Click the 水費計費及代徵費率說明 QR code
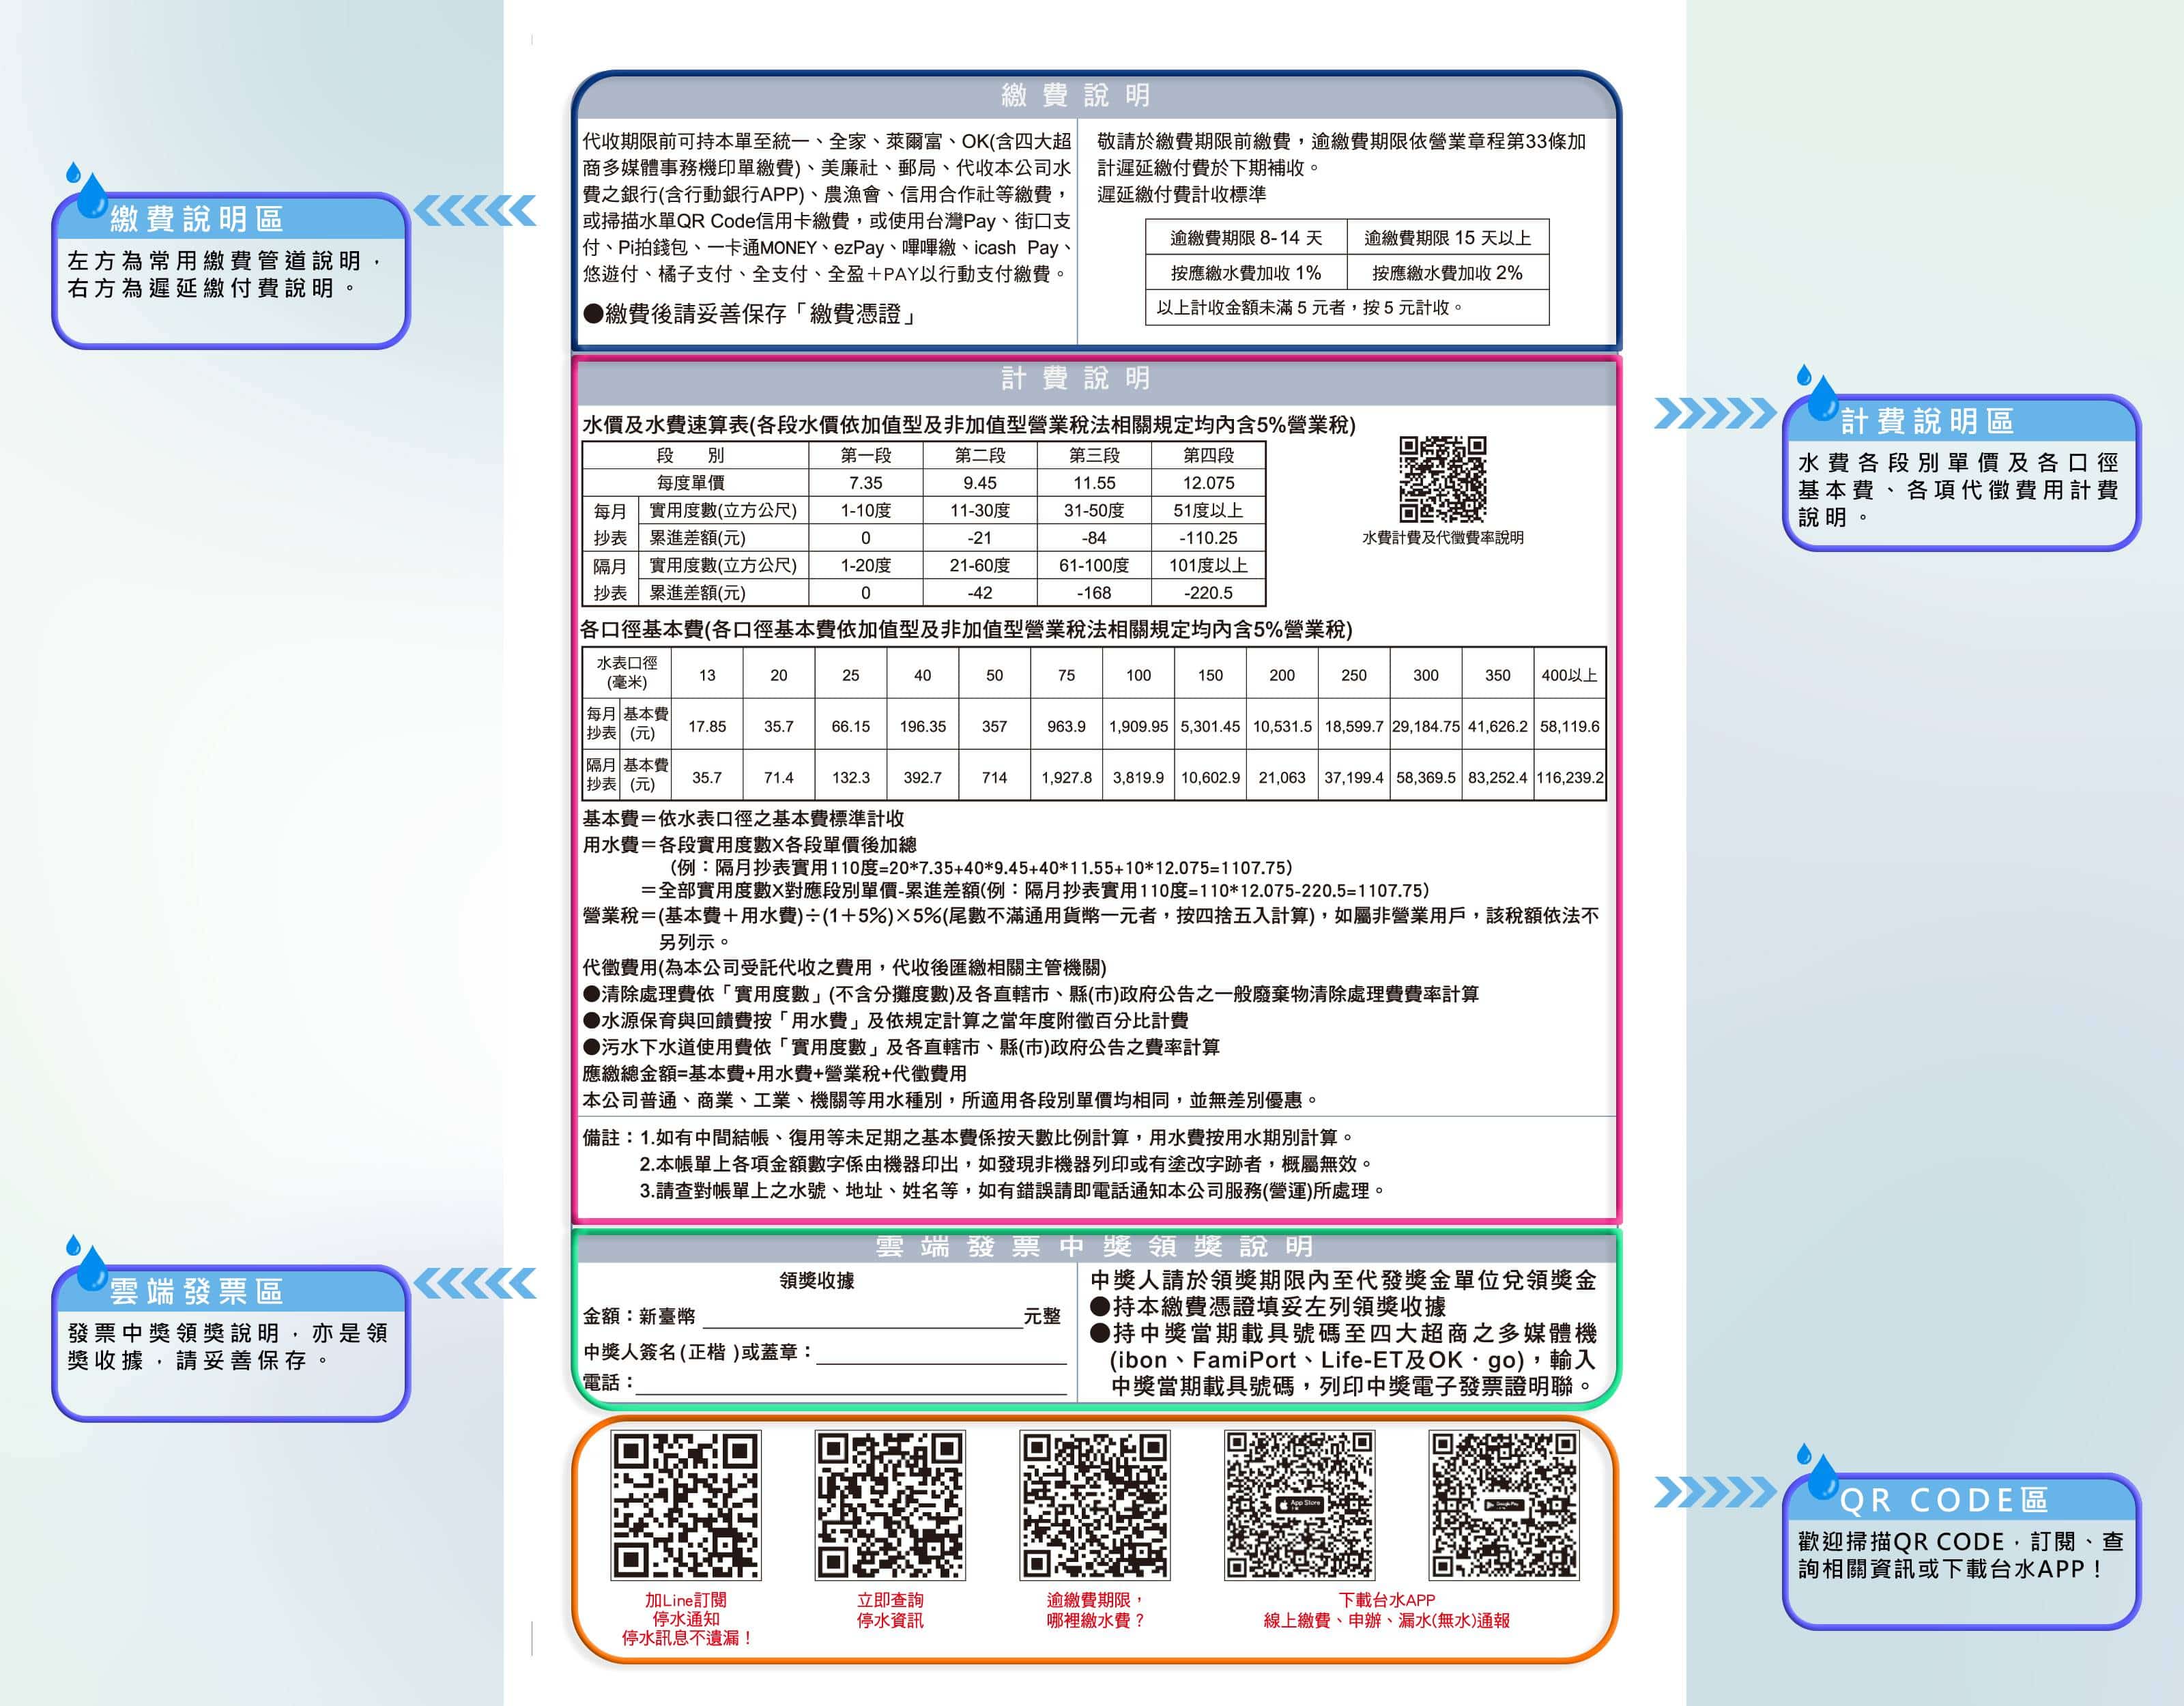The width and height of the screenshot is (2184, 1706). point(1442,479)
